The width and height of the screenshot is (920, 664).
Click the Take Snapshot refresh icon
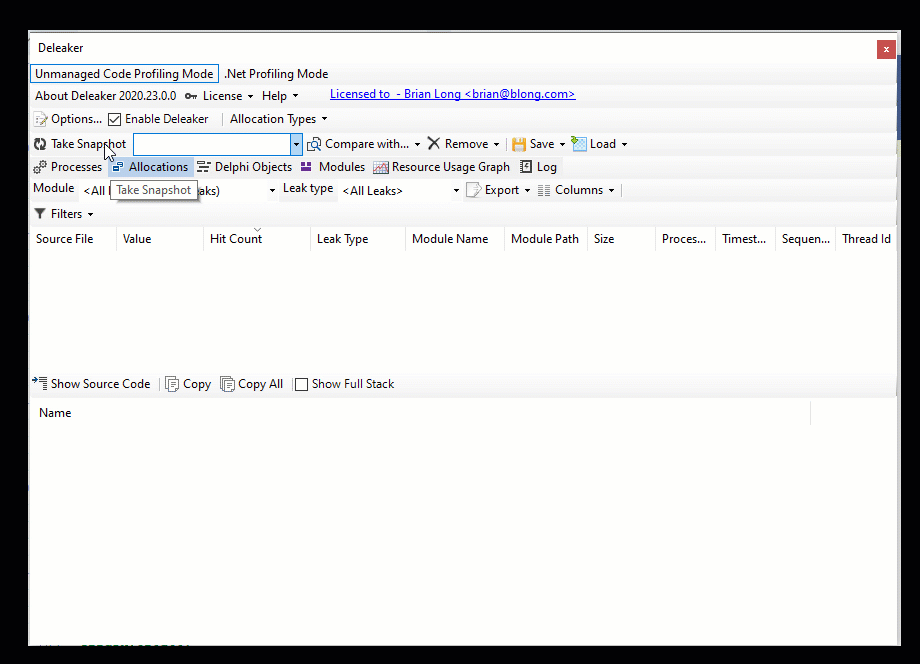[x=40, y=144]
